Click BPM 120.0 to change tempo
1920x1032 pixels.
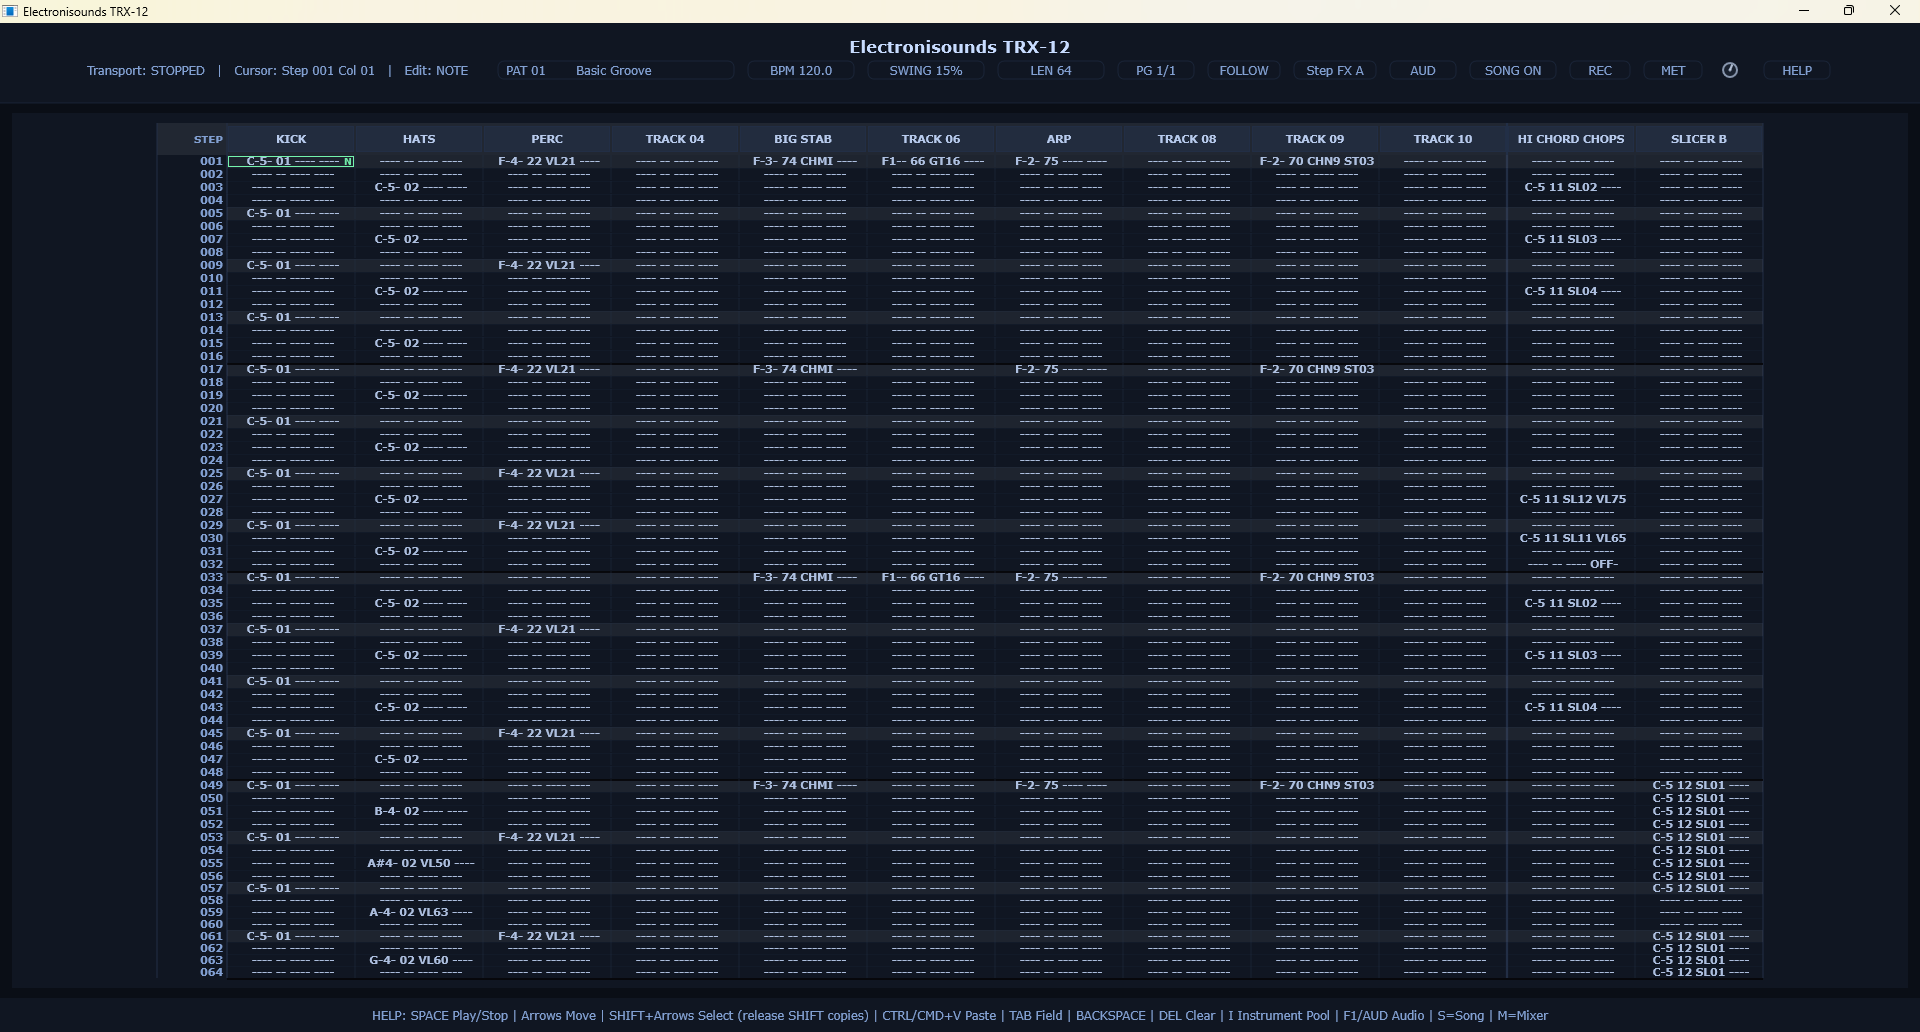point(800,70)
